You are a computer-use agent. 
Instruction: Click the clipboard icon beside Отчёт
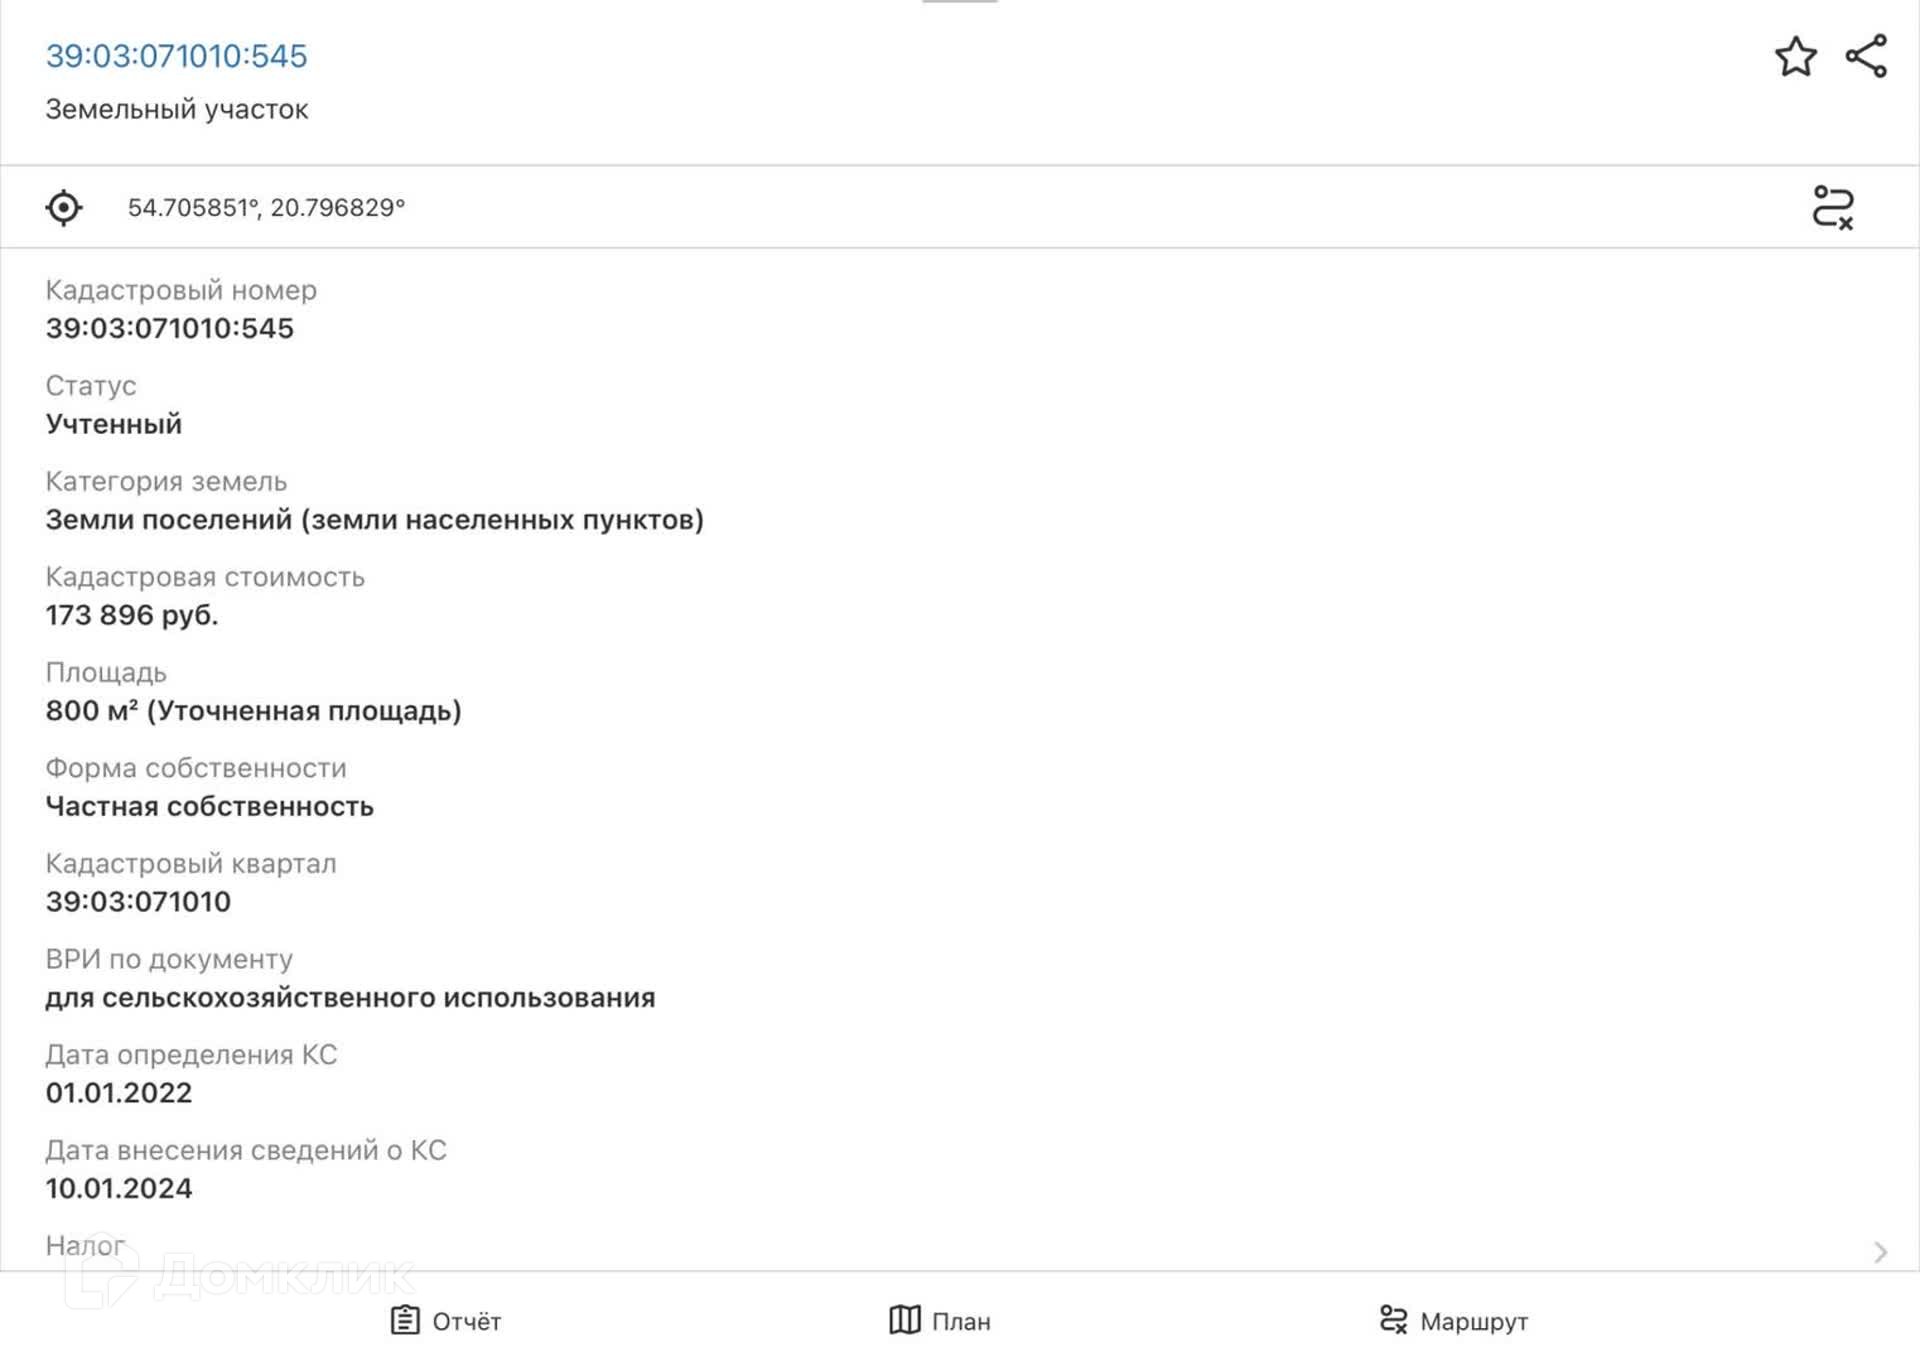tap(405, 1320)
